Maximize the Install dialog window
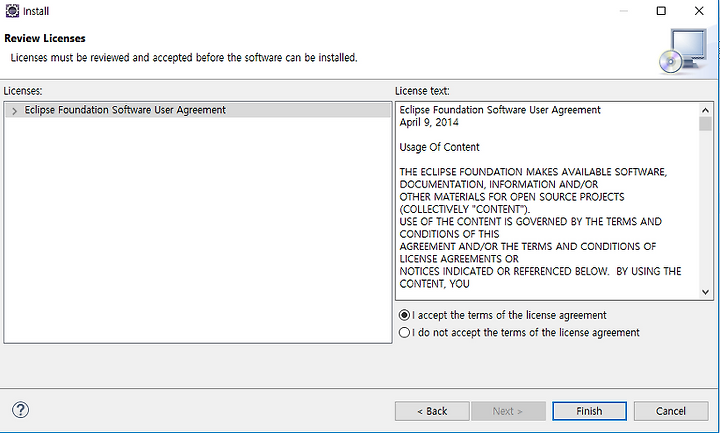This screenshot has height=433, width=720. click(661, 11)
